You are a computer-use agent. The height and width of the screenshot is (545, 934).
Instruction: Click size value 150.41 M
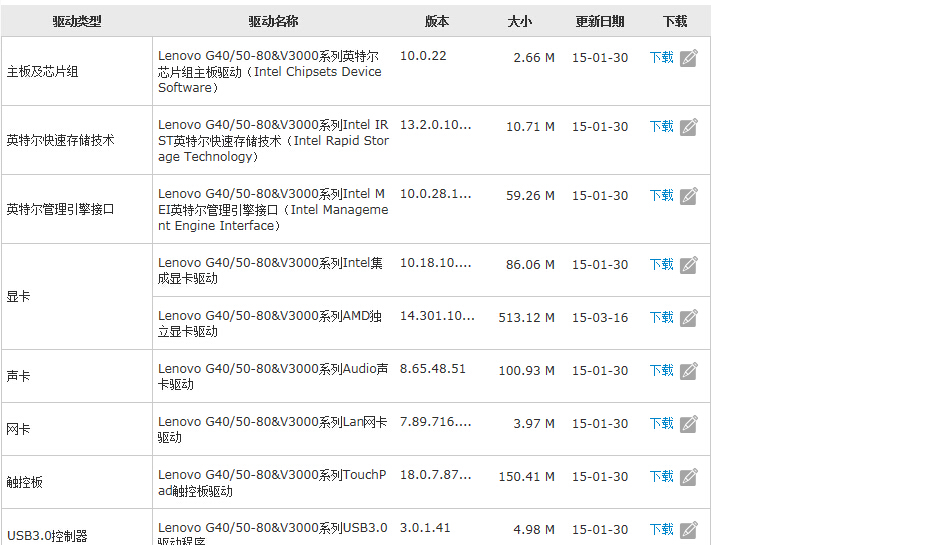coord(527,477)
